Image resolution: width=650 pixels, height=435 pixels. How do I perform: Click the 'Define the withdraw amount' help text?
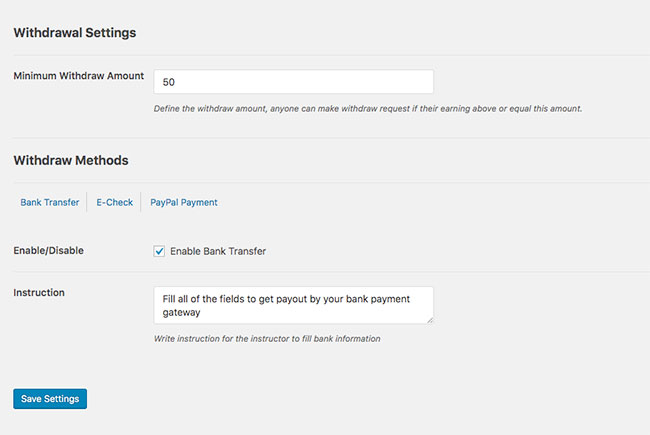click(x=368, y=108)
